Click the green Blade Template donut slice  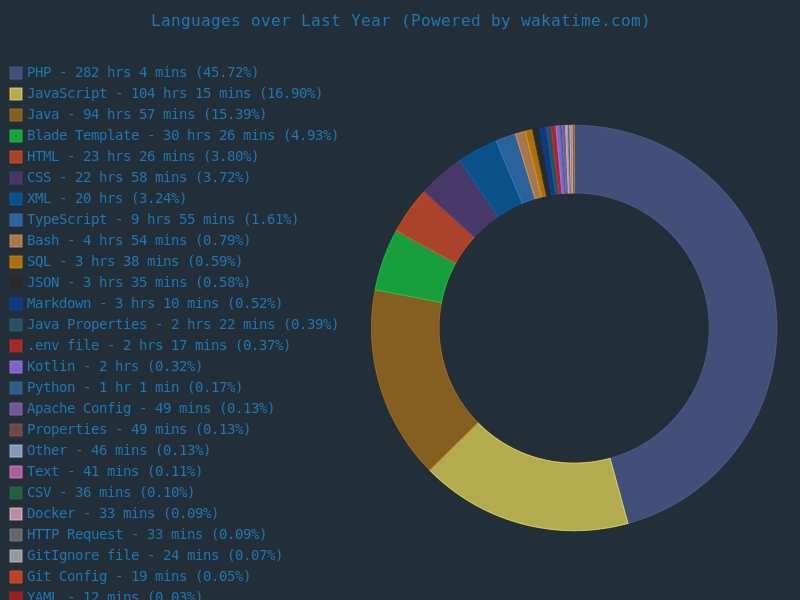(412, 268)
